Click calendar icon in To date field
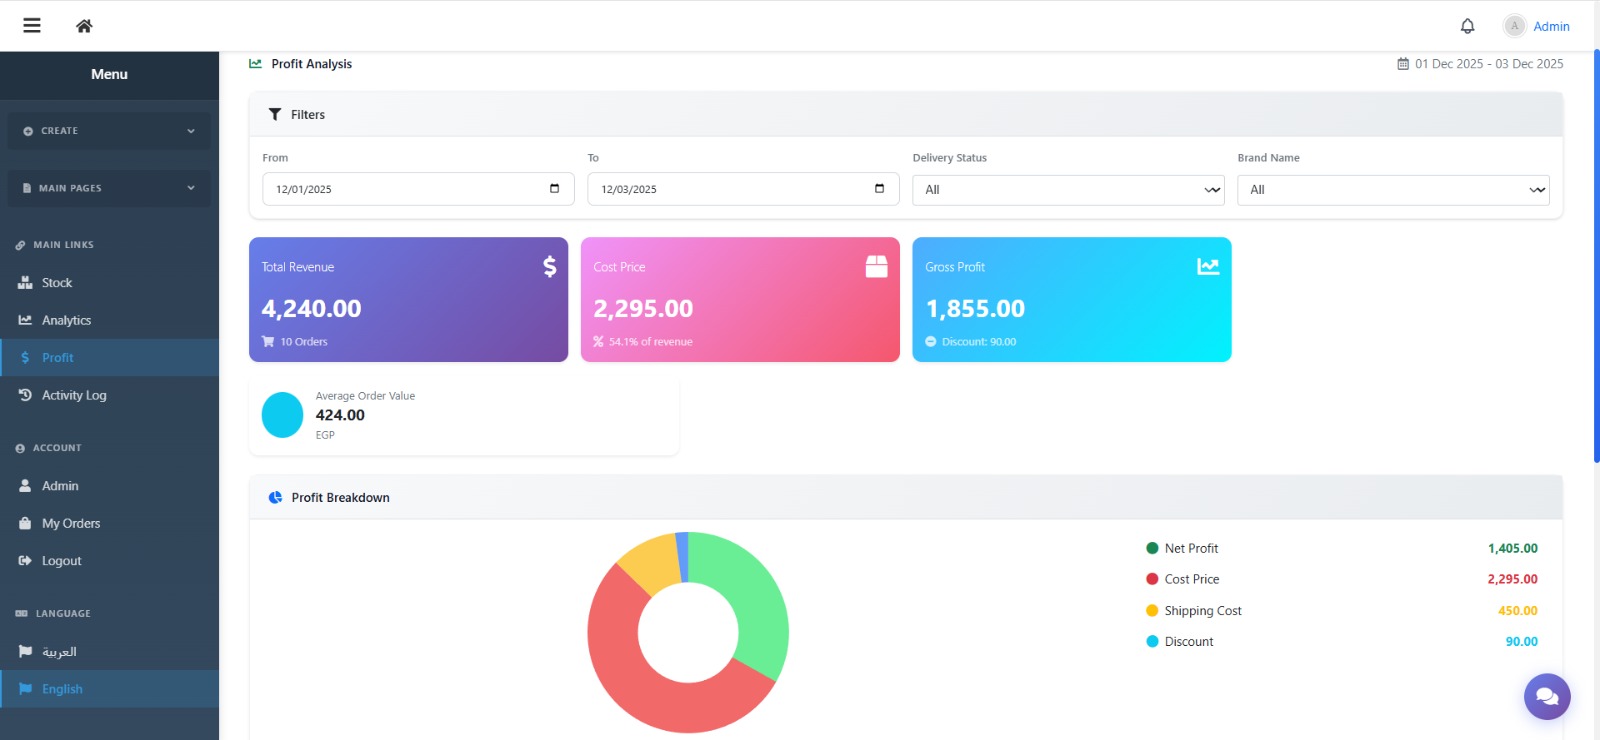This screenshot has width=1600, height=740. click(879, 189)
